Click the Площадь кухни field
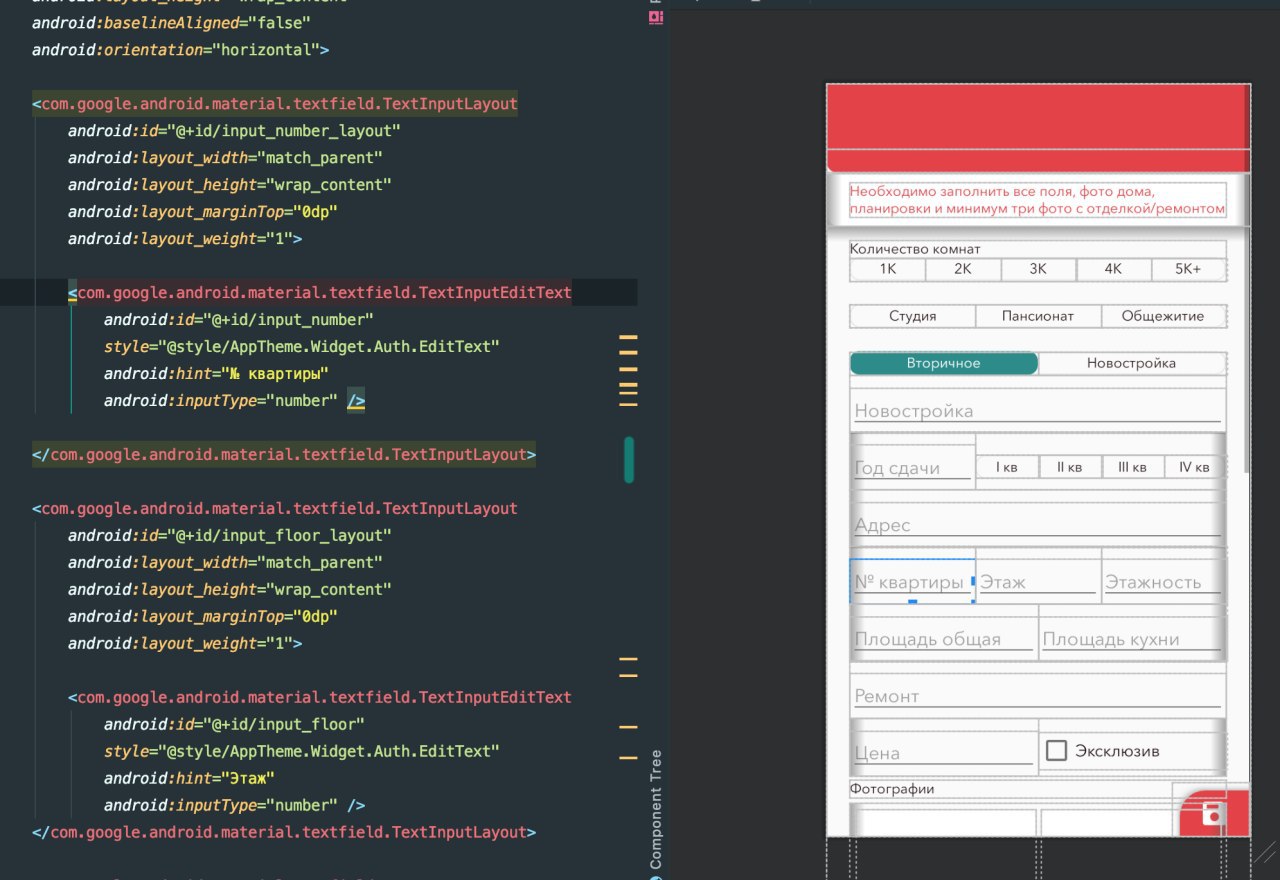 tap(1132, 638)
